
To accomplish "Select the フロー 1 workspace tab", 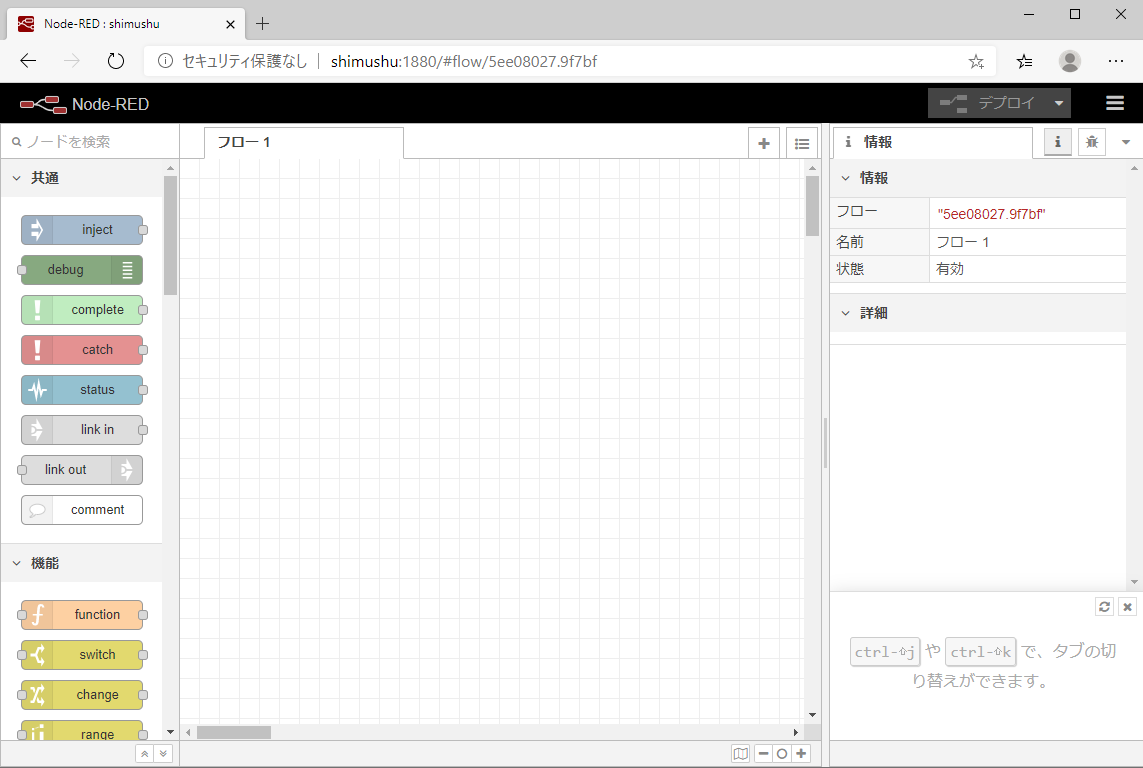I will (x=303, y=143).
